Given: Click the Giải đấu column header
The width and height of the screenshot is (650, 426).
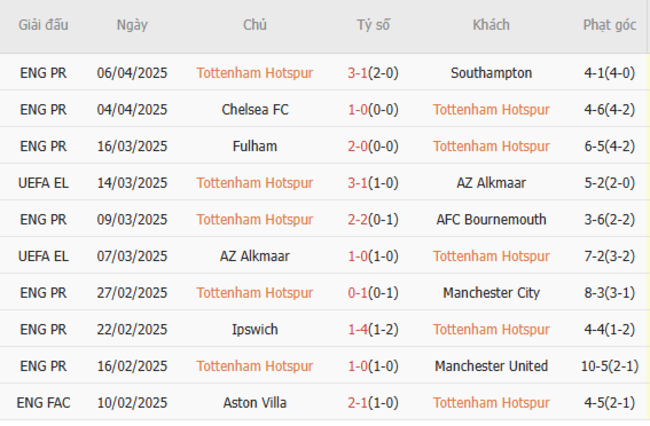Looking at the screenshot, I should (42, 25).
